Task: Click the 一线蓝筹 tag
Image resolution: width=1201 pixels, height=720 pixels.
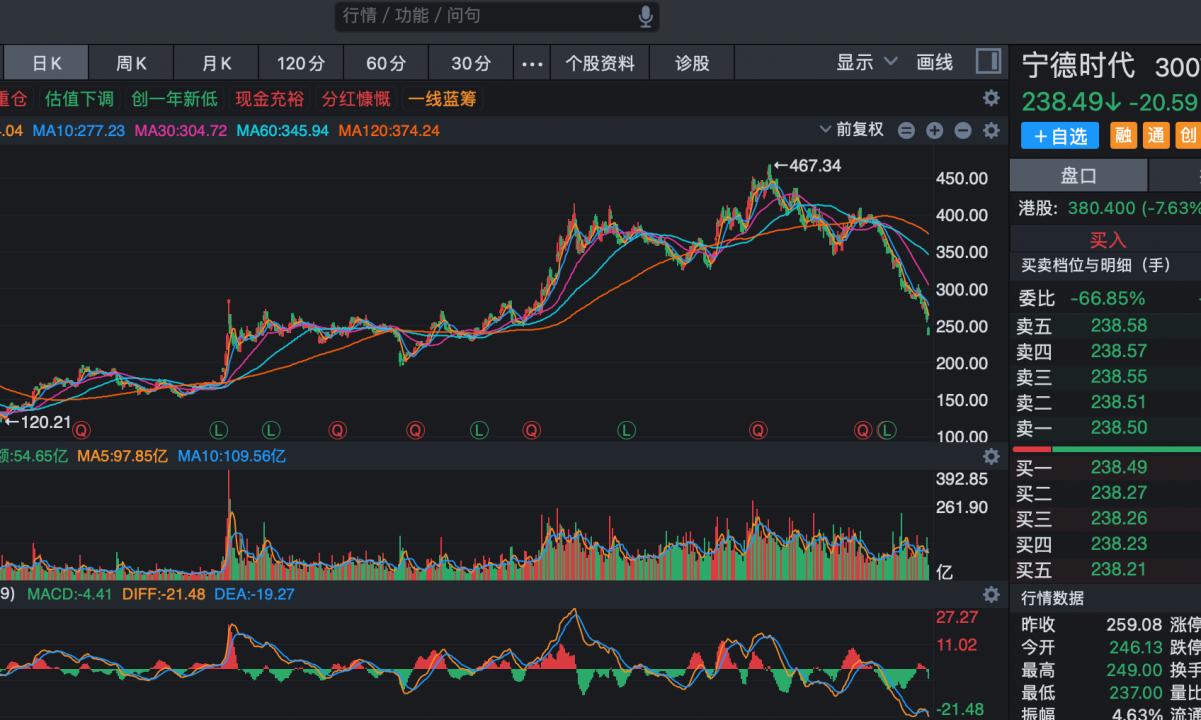Action: point(442,99)
